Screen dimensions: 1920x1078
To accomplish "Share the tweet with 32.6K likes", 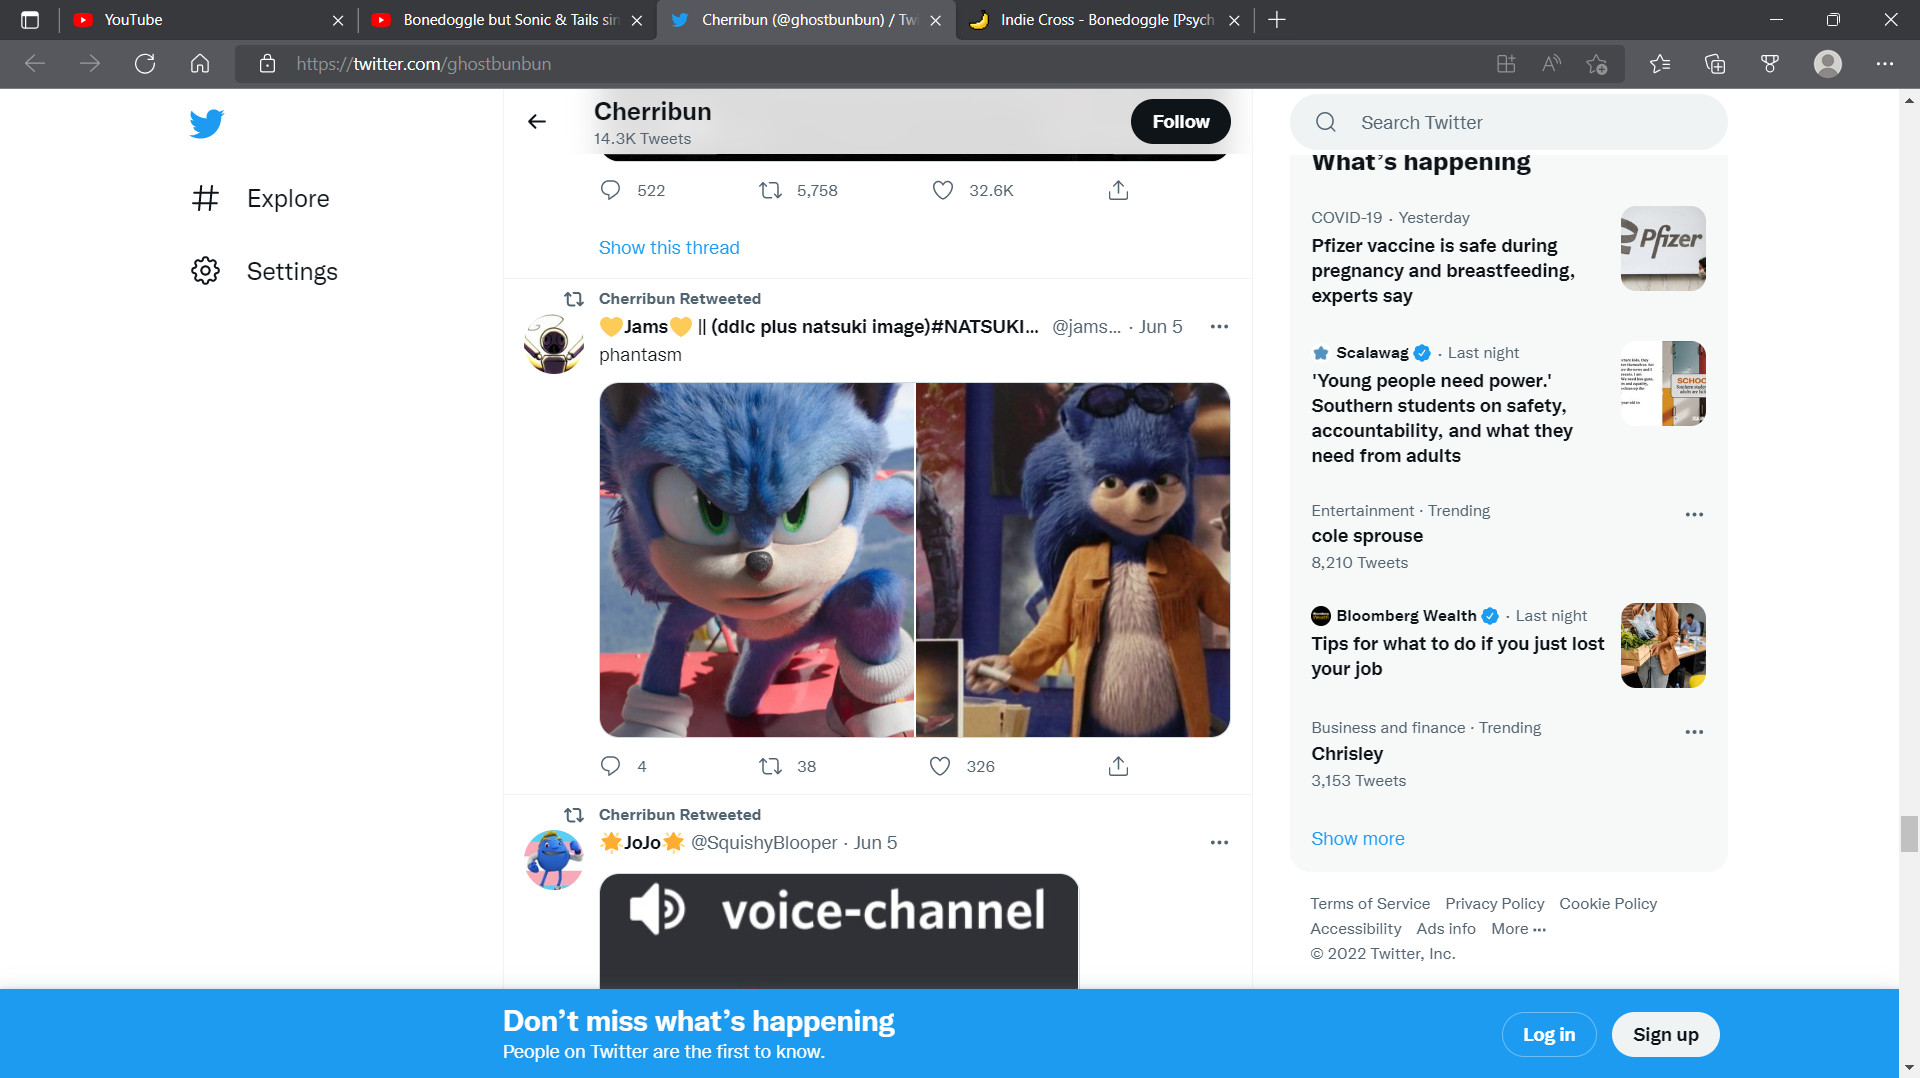I will [x=1118, y=190].
